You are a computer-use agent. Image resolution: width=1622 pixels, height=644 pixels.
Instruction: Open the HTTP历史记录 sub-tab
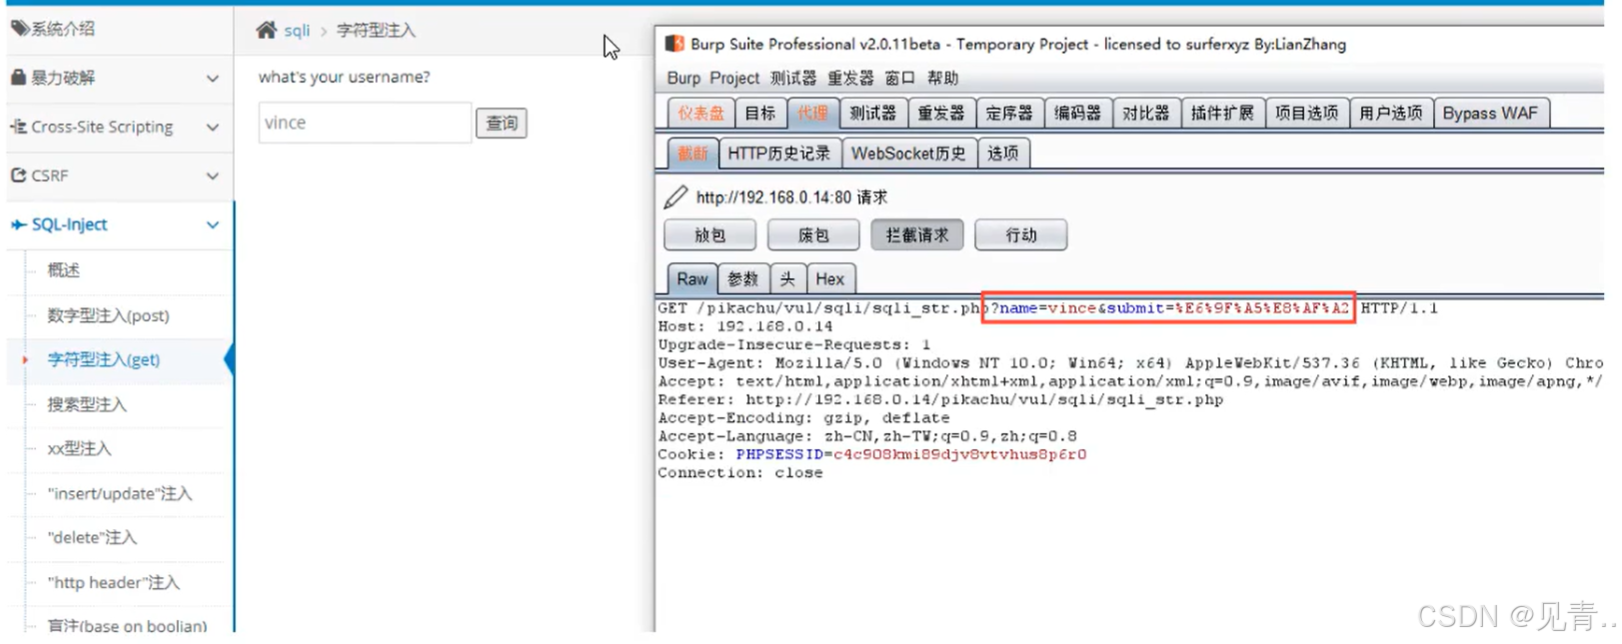click(x=779, y=153)
